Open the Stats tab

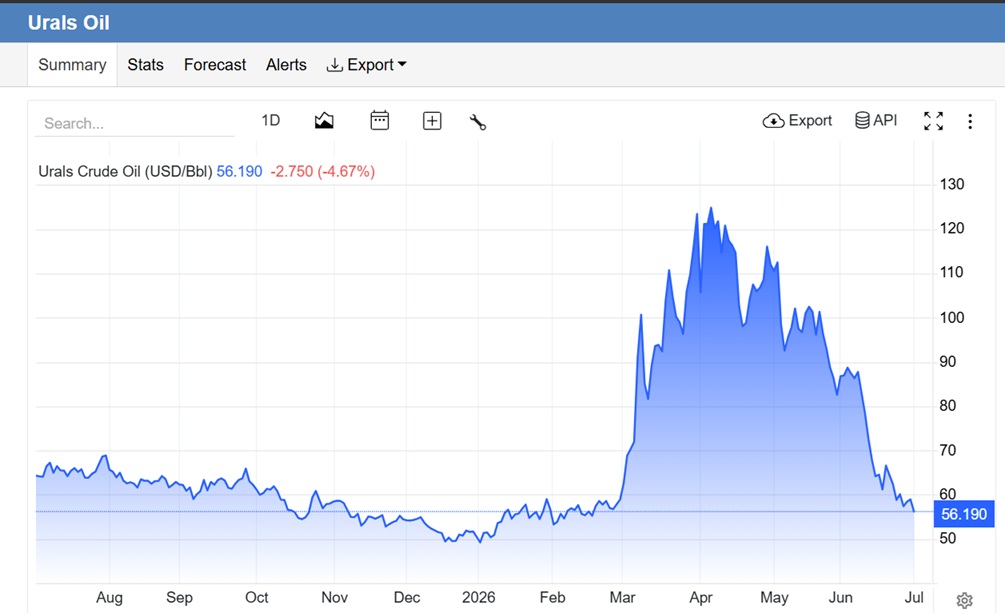coord(145,65)
